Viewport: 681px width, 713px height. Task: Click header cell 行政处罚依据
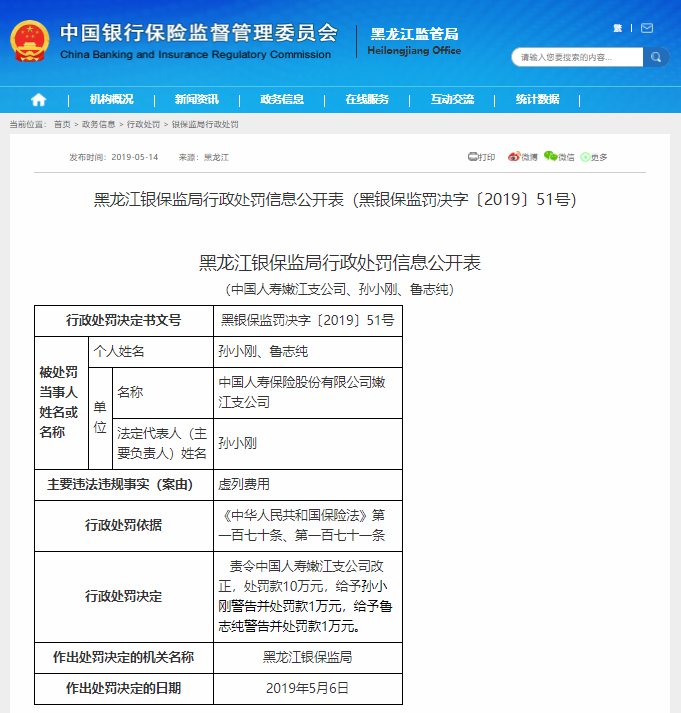pyautogui.click(x=124, y=526)
